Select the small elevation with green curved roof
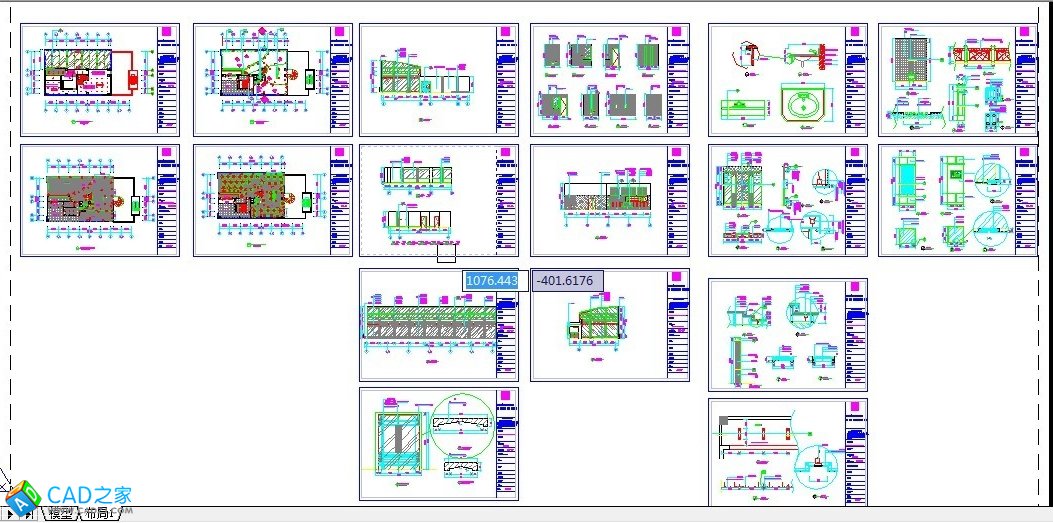The height and width of the screenshot is (523, 1053). (609, 325)
